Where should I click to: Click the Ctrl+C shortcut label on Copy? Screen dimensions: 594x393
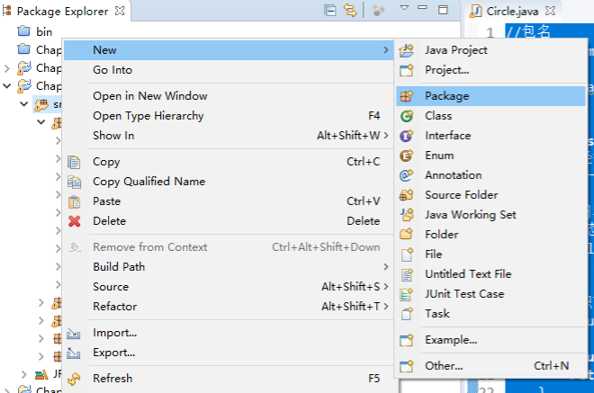(x=363, y=162)
